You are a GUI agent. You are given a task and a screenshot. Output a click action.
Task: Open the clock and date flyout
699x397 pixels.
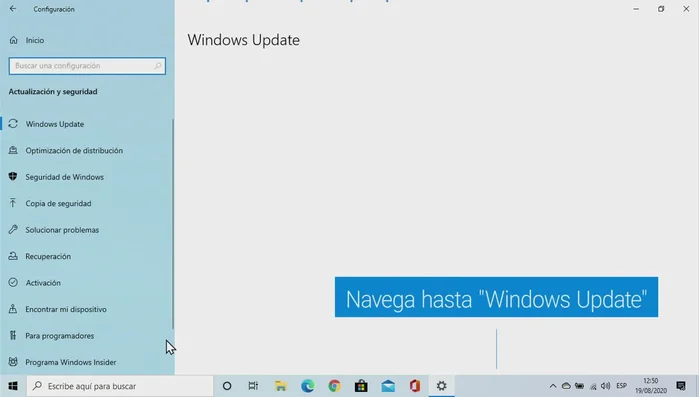click(x=651, y=386)
